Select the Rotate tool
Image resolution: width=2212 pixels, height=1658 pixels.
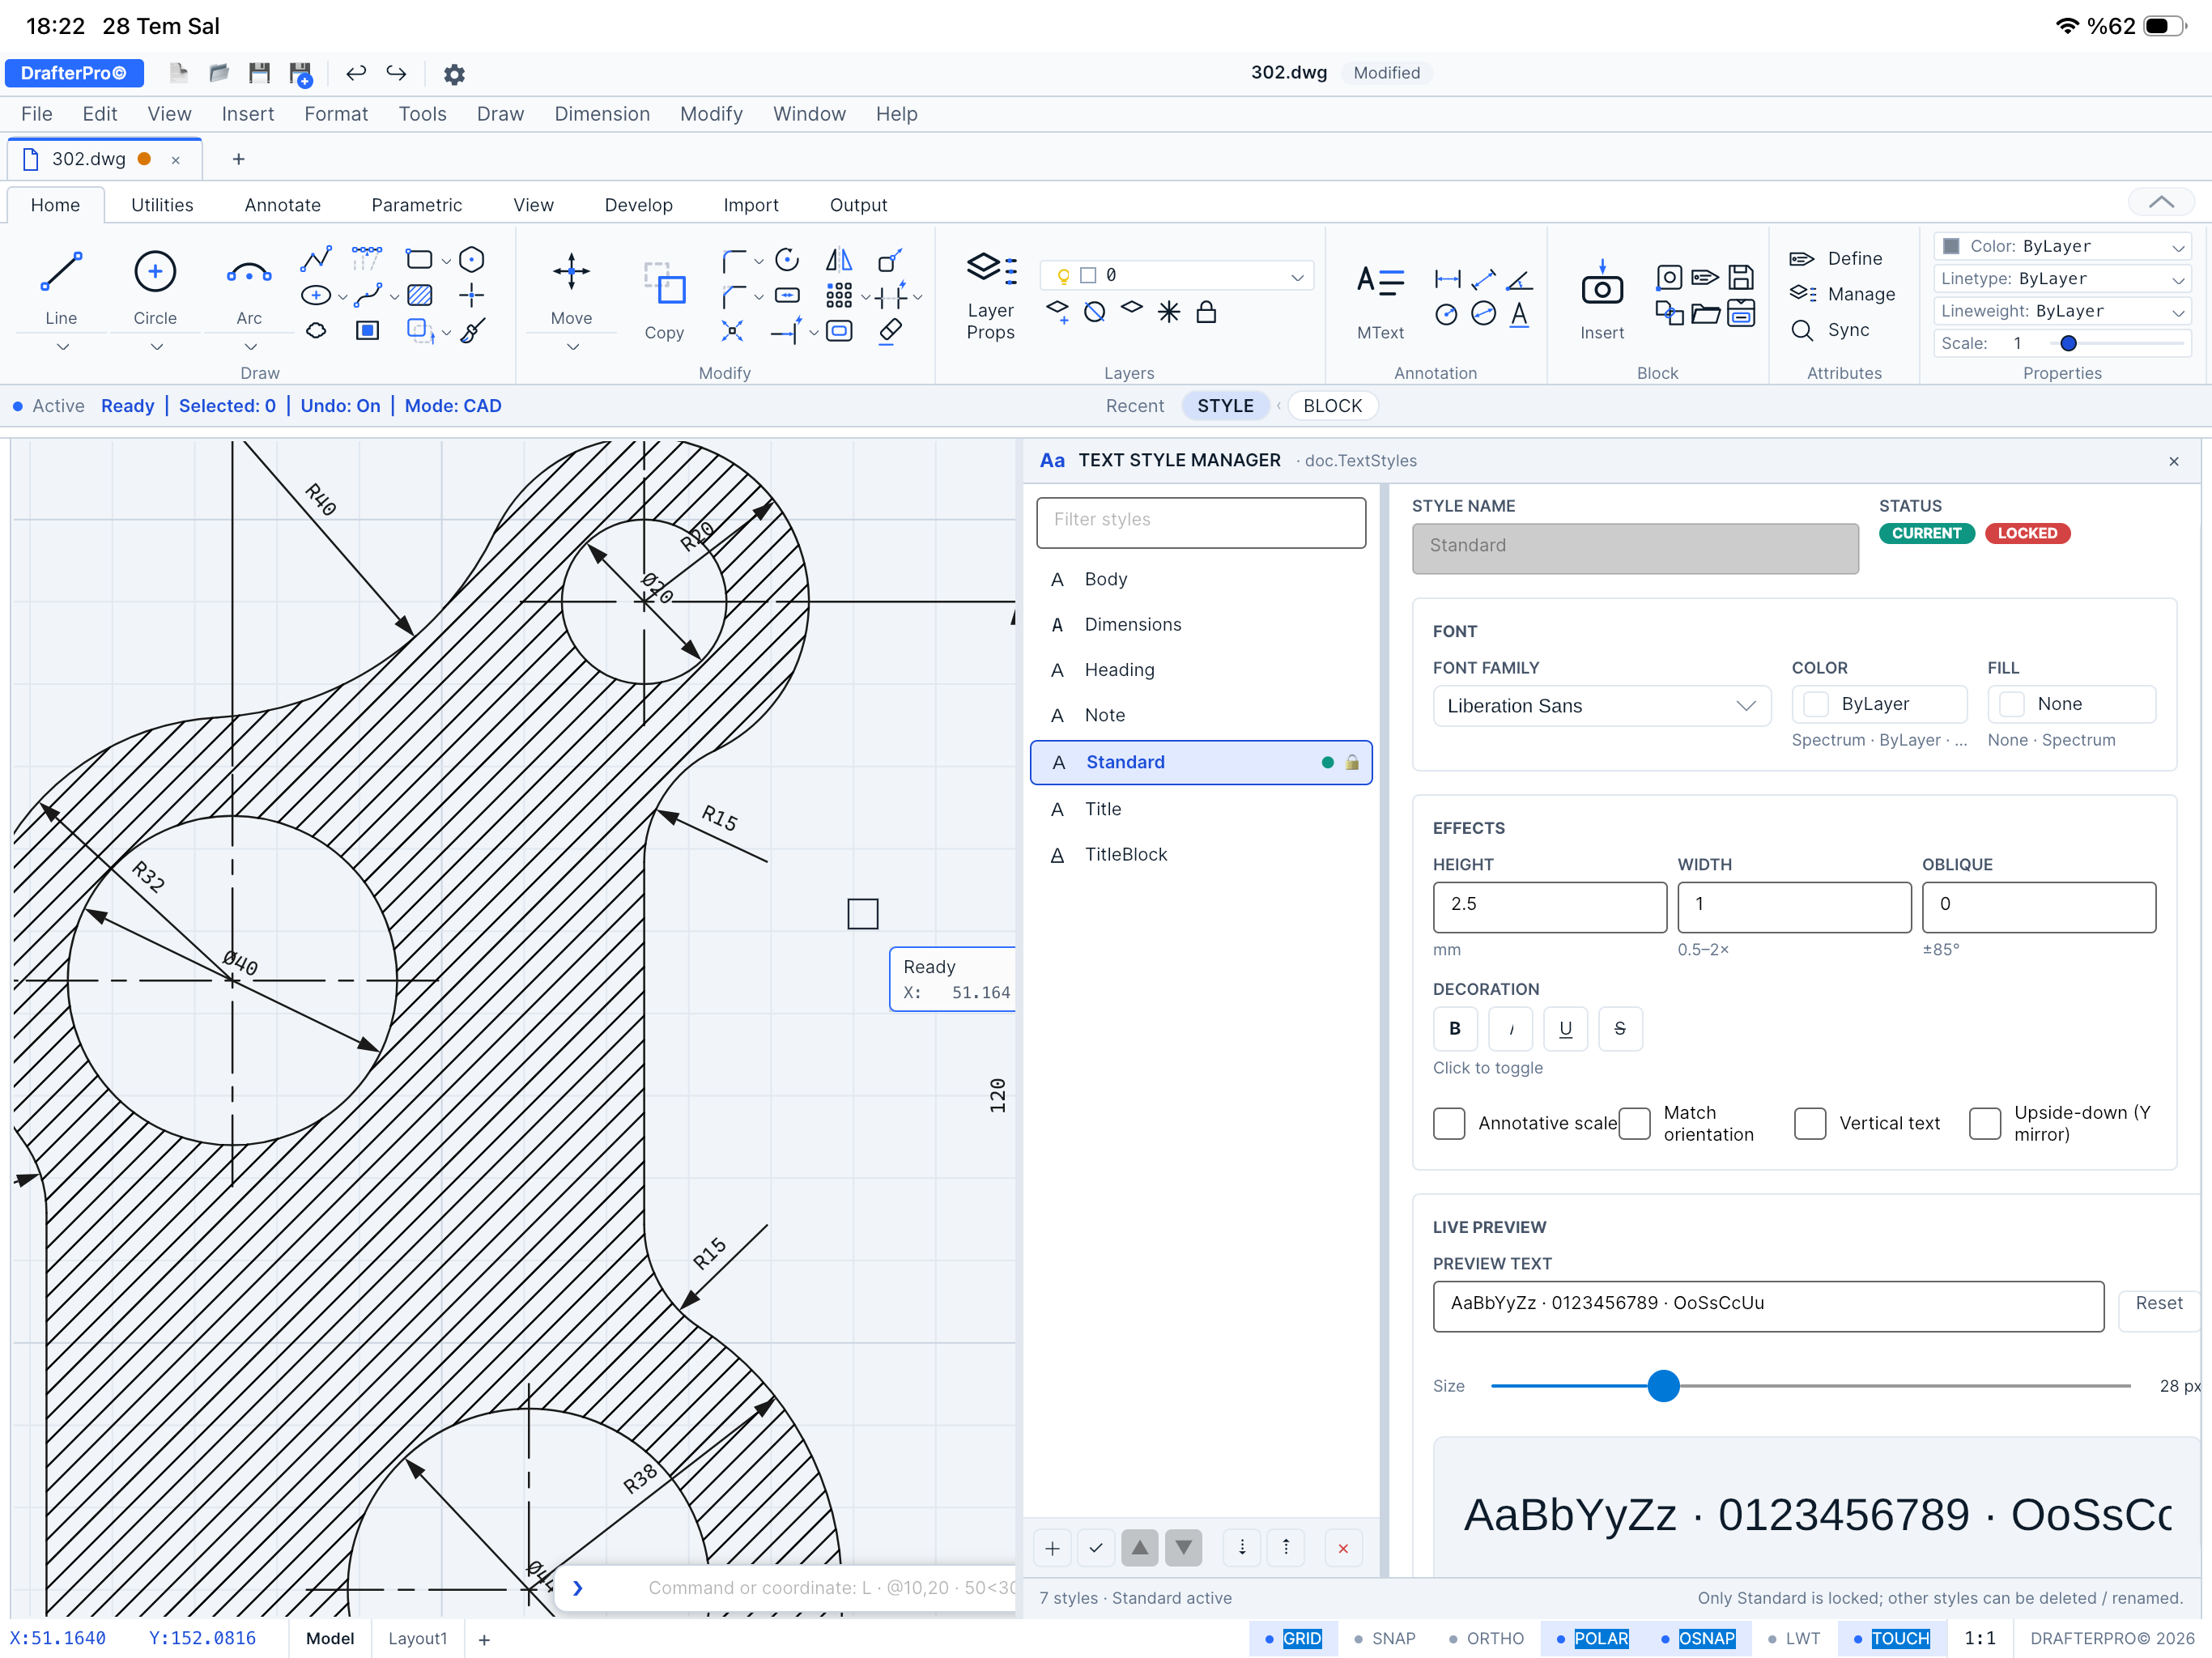pos(787,259)
